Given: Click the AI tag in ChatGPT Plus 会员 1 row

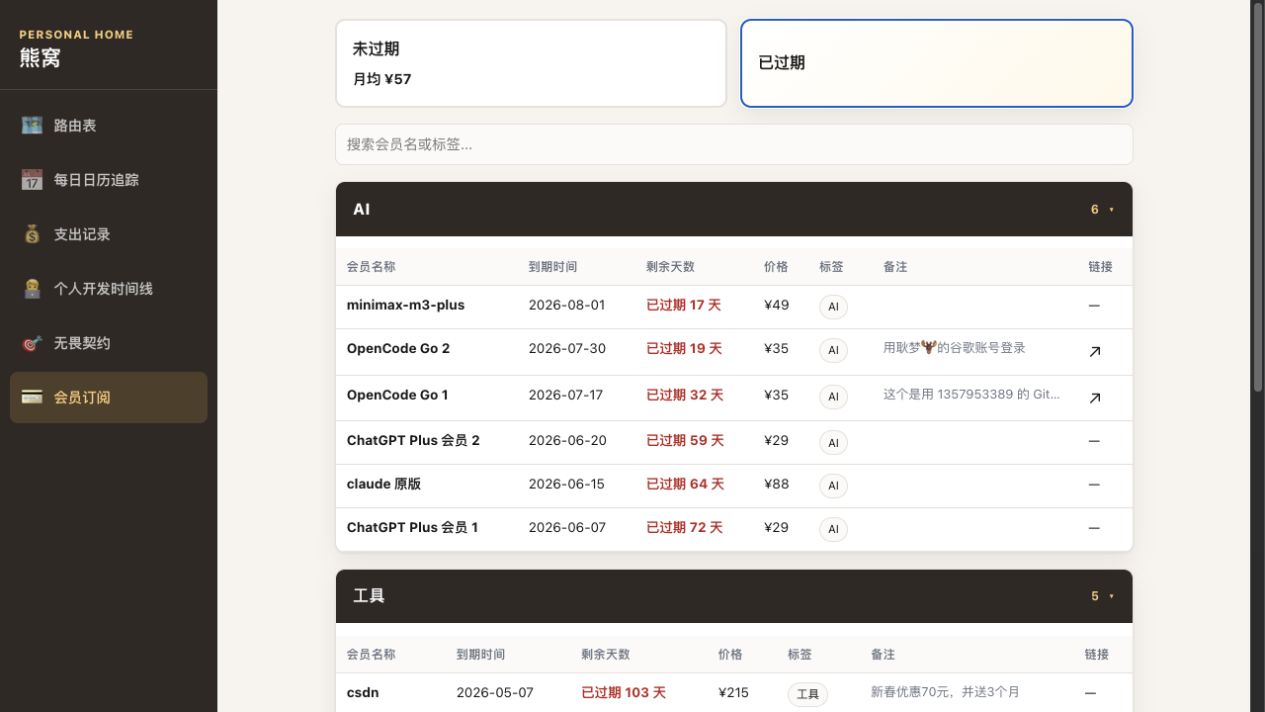Looking at the screenshot, I should coord(833,529).
